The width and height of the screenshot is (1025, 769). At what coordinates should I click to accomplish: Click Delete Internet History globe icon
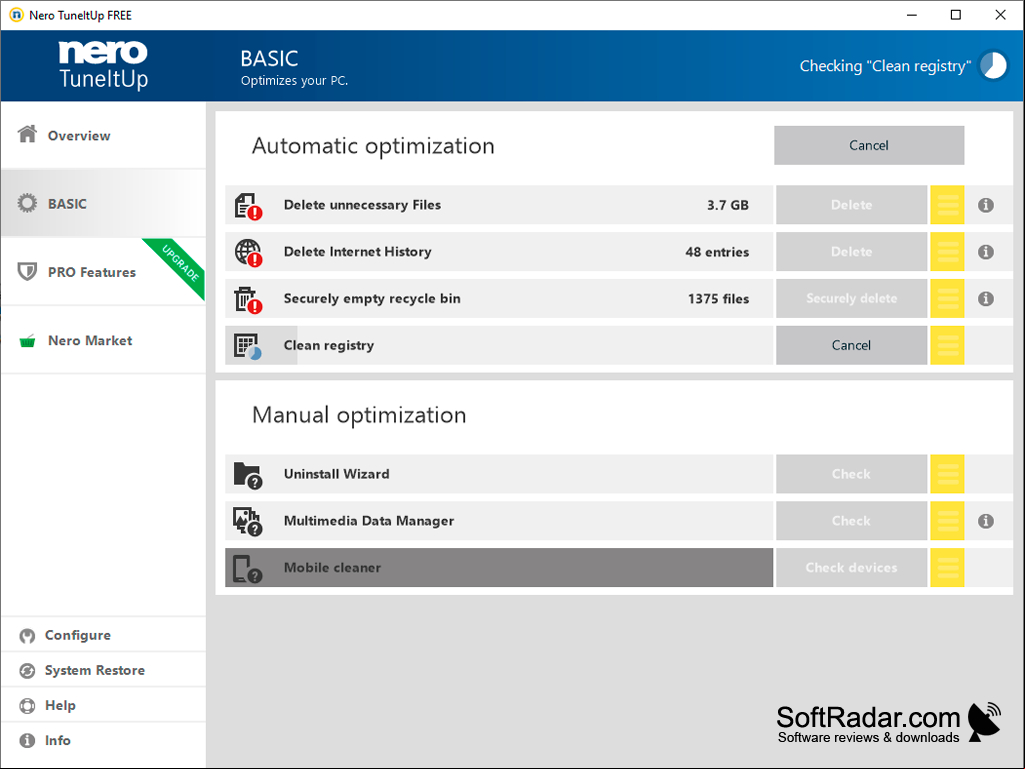tap(248, 252)
